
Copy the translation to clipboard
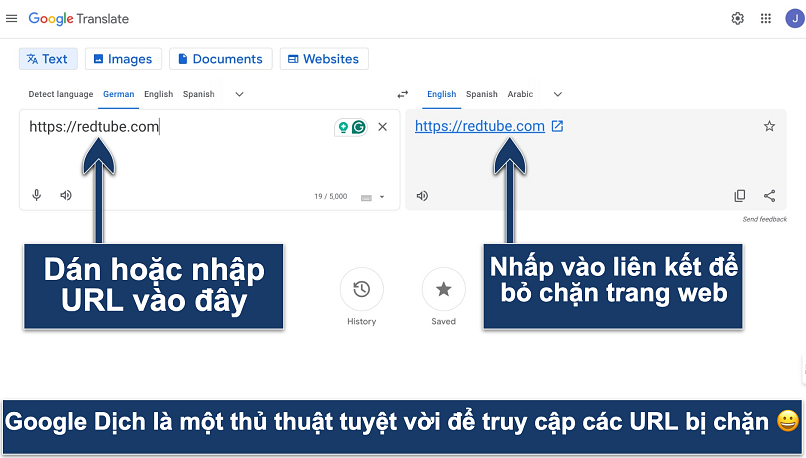(740, 196)
